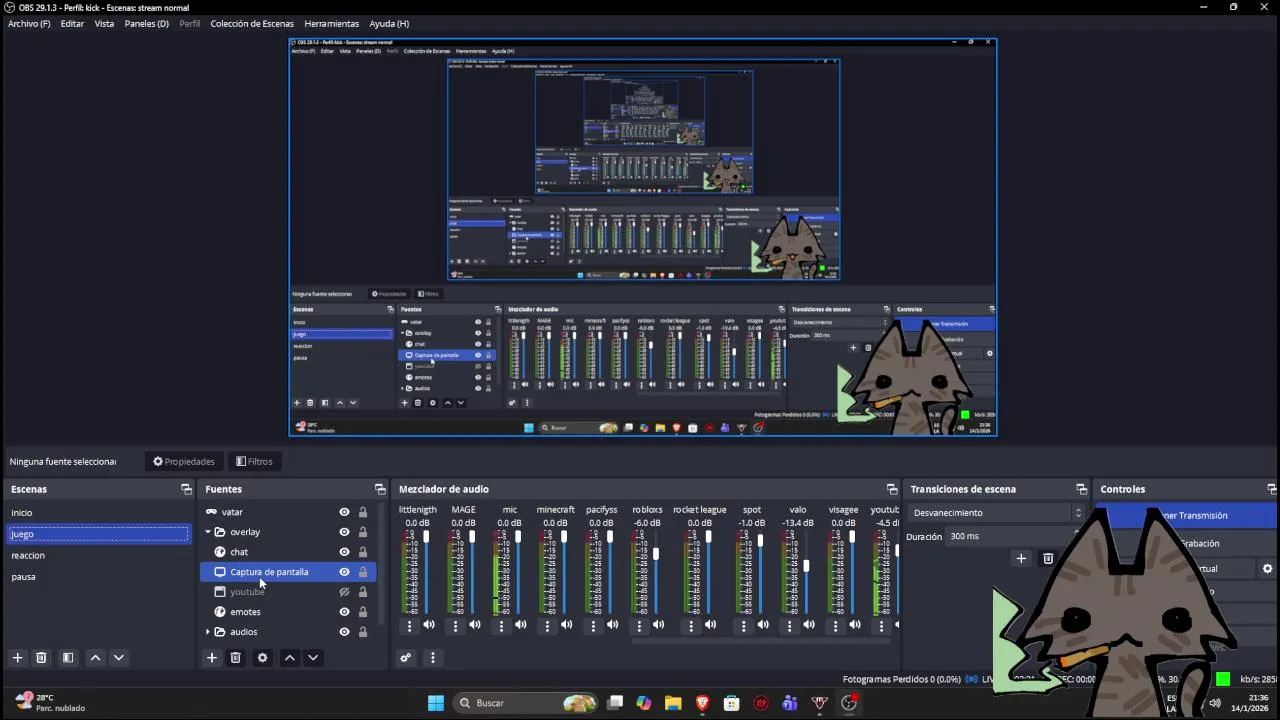Click the Filtros button
The height and width of the screenshot is (720, 1280).
(254, 461)
